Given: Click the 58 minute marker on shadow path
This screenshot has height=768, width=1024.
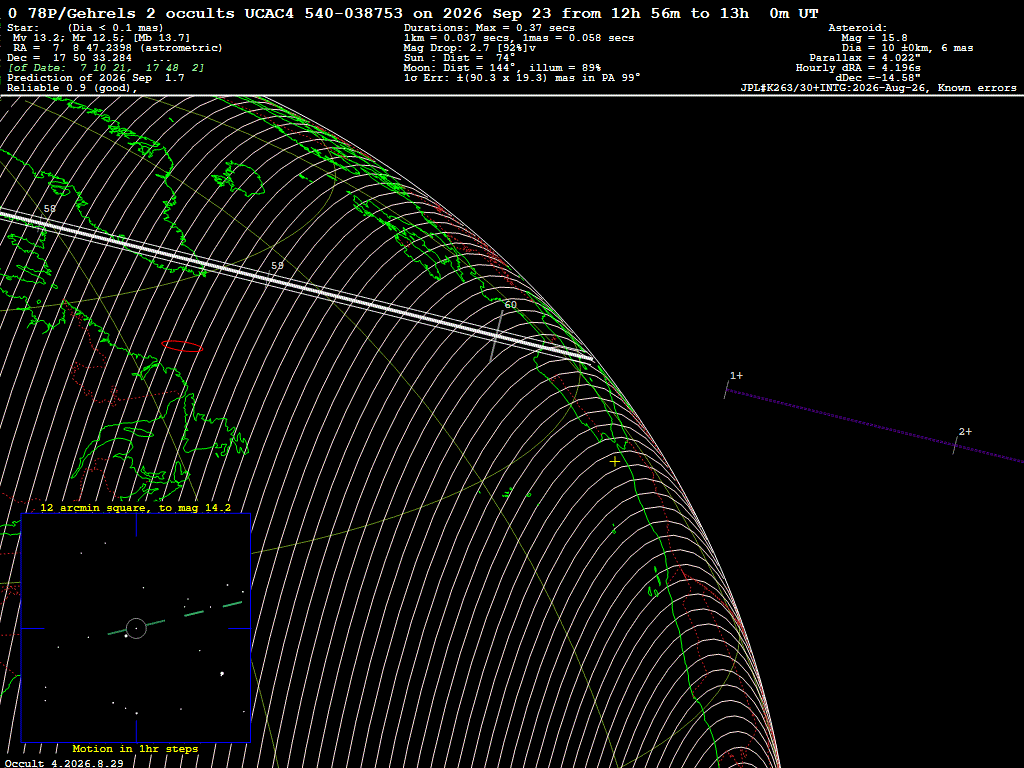Looking at the screenshot, I should pyautogui.click(x=50, y=208).
